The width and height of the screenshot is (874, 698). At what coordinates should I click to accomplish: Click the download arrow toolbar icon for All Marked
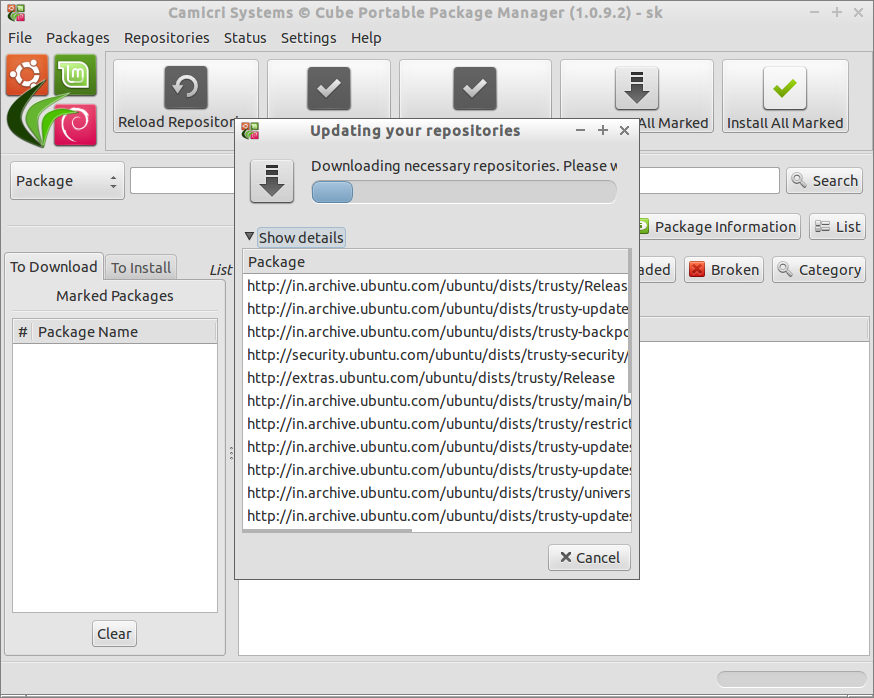pos(636,88)
